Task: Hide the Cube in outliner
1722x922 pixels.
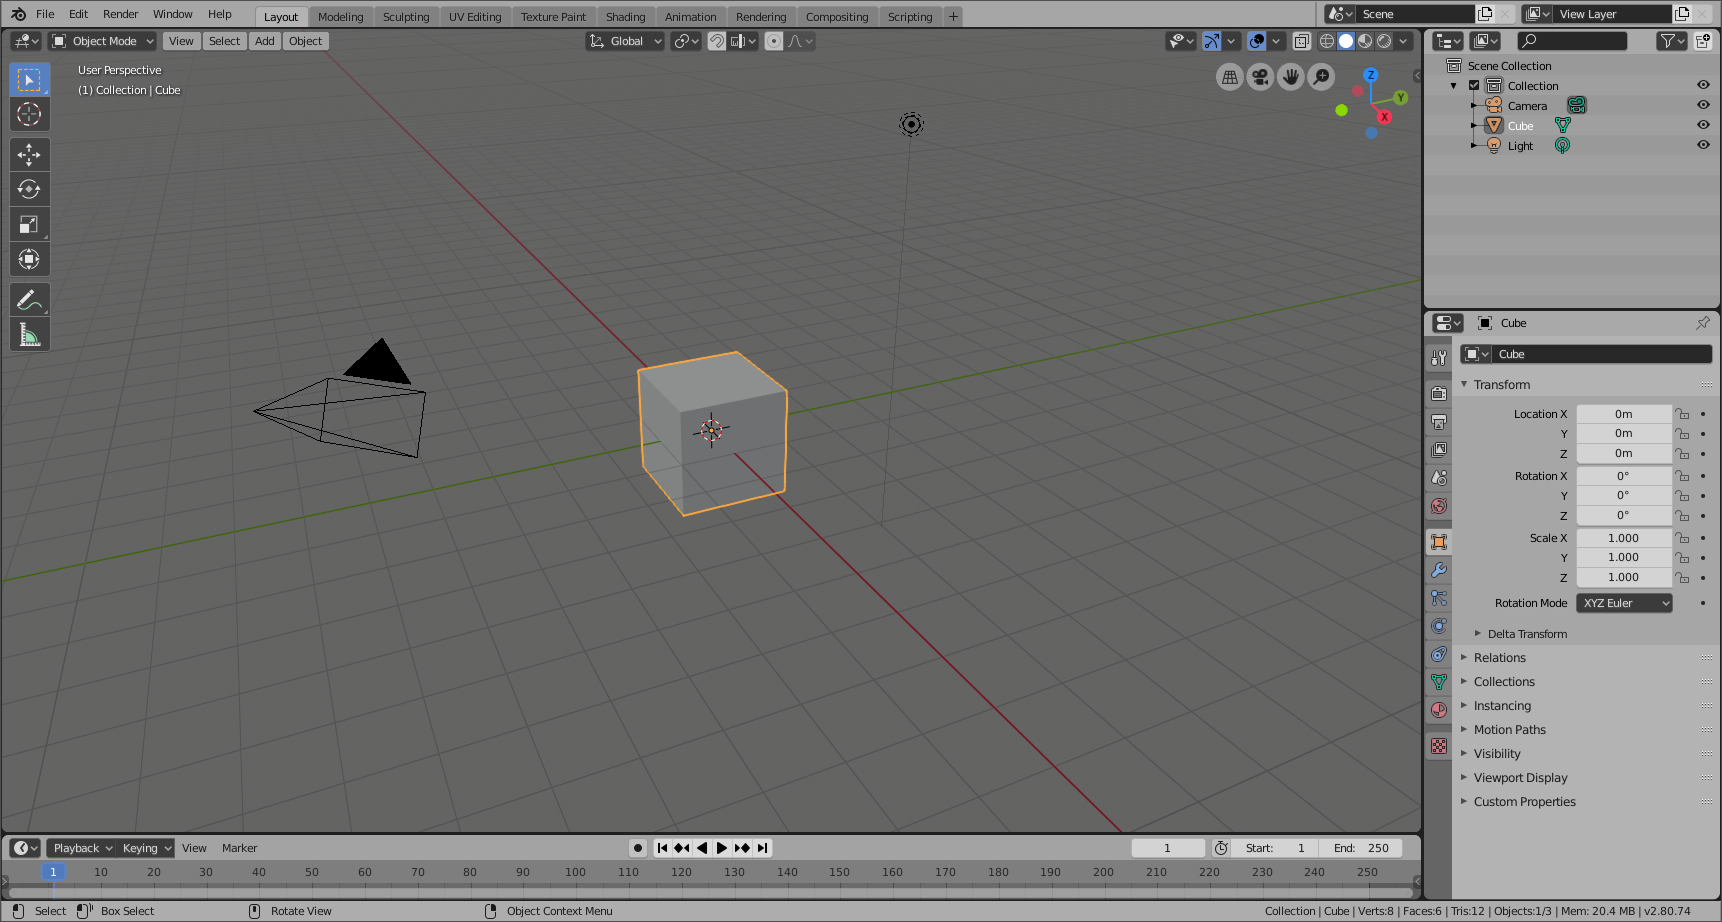Action: pos(1703,125)
